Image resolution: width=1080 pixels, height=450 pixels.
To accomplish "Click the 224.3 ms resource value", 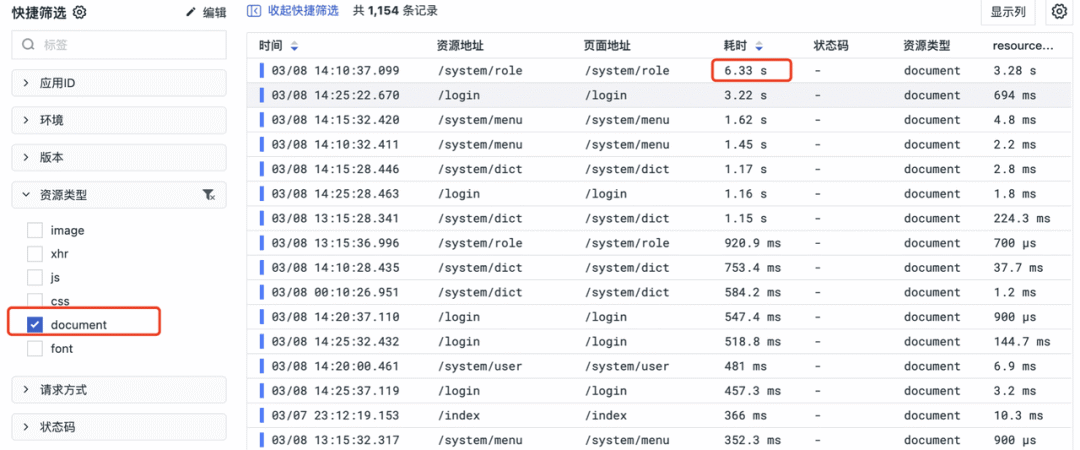I will tap(1022, 218).
